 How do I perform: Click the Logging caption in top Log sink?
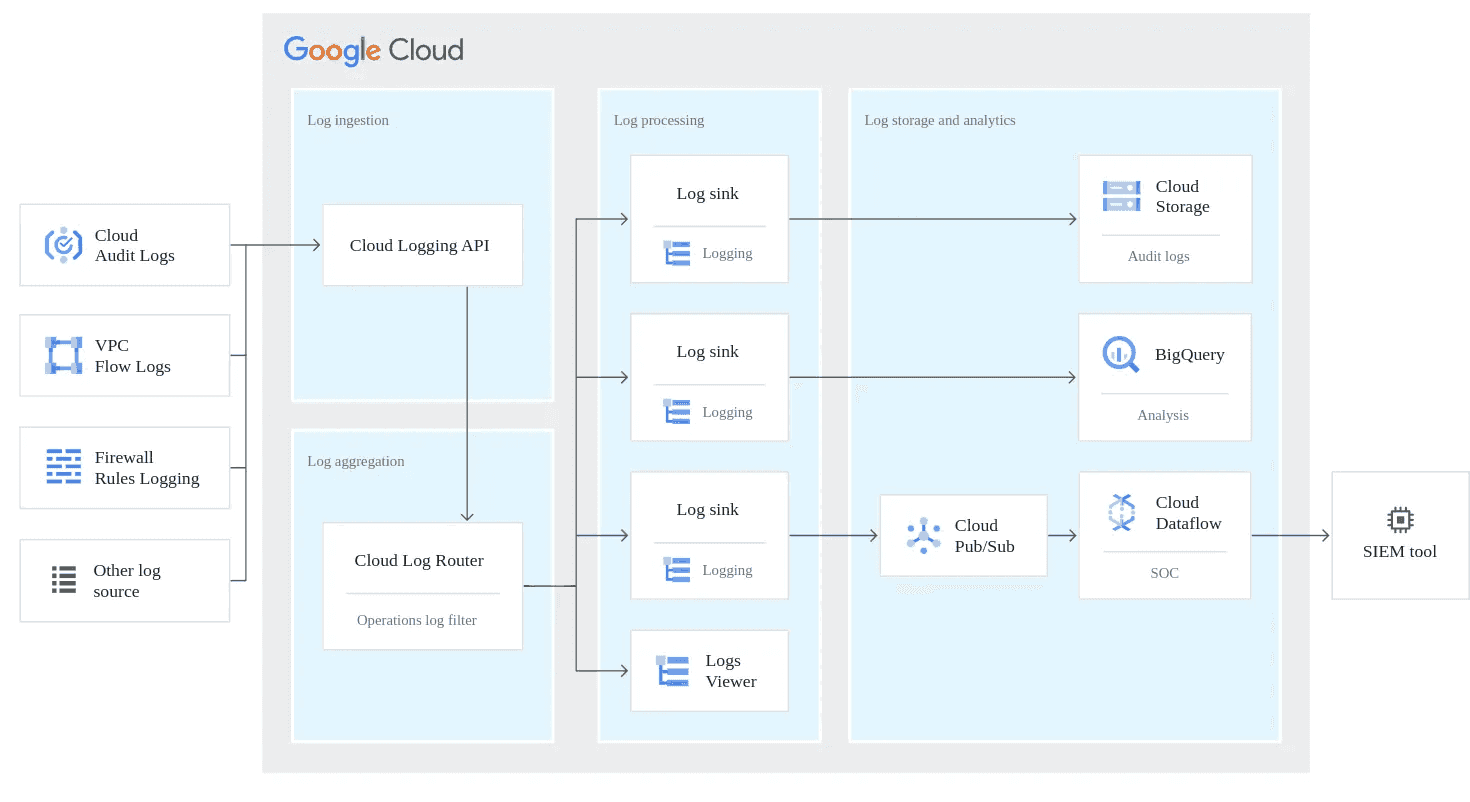(x=727, y=253)
